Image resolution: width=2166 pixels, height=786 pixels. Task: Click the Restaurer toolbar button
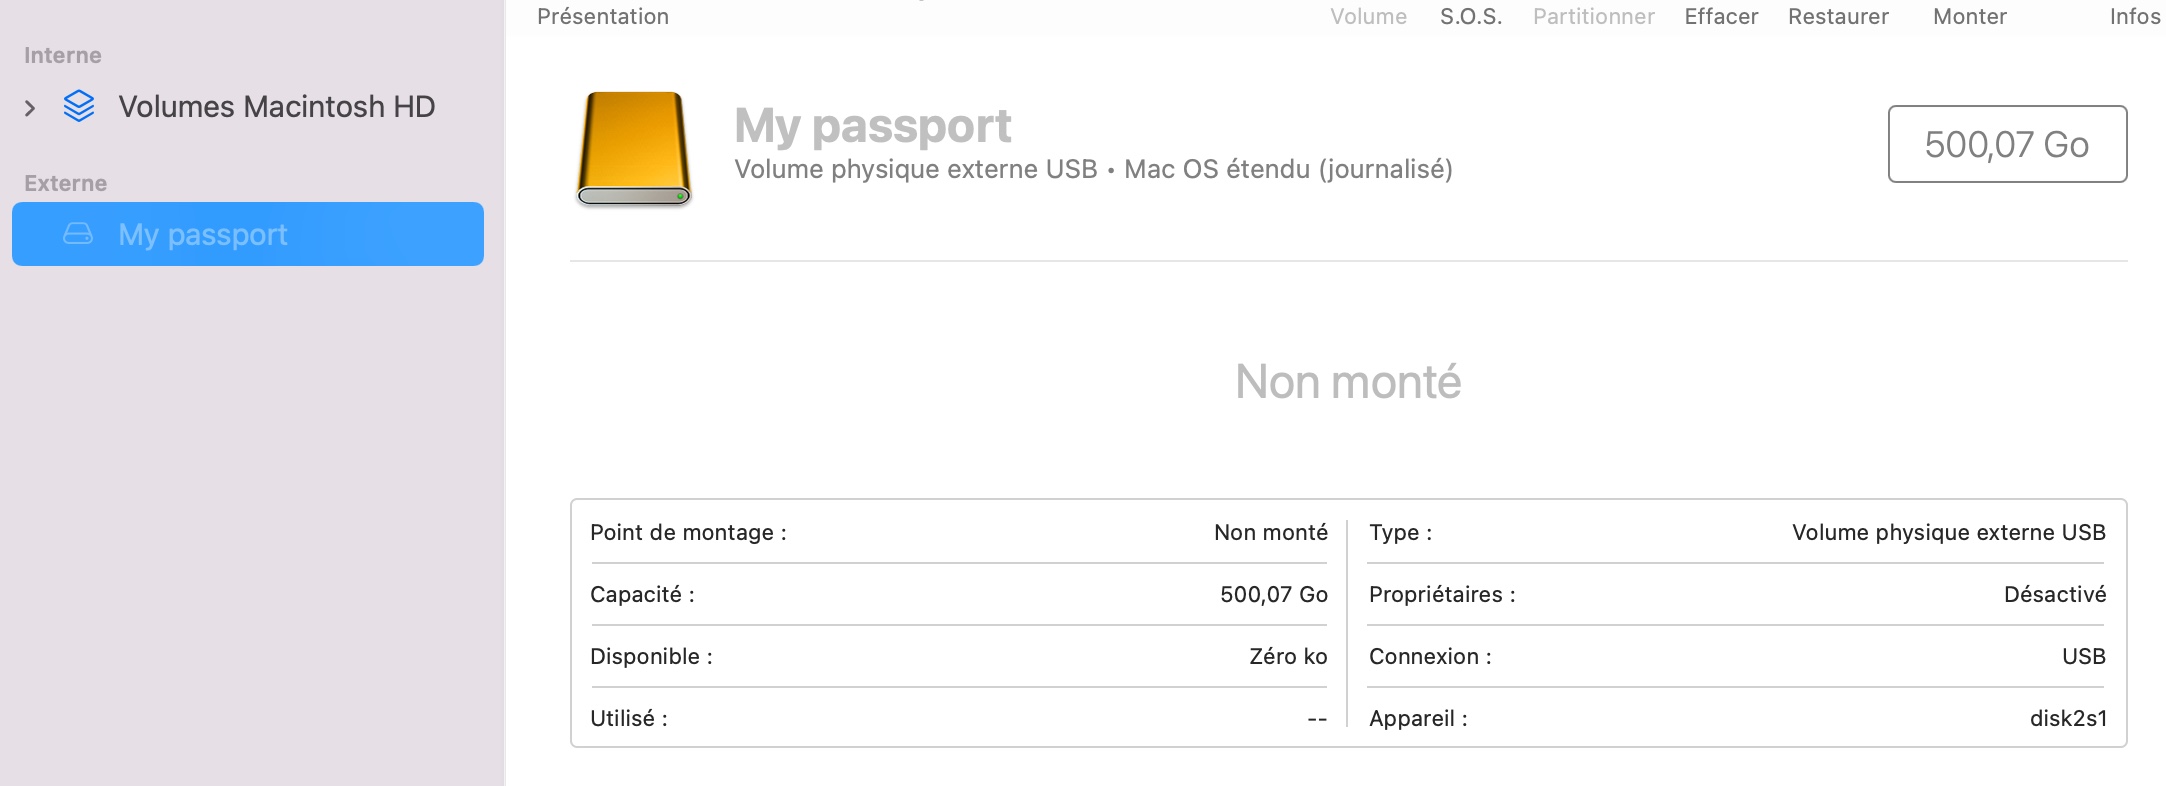(x=1838, y=17)
